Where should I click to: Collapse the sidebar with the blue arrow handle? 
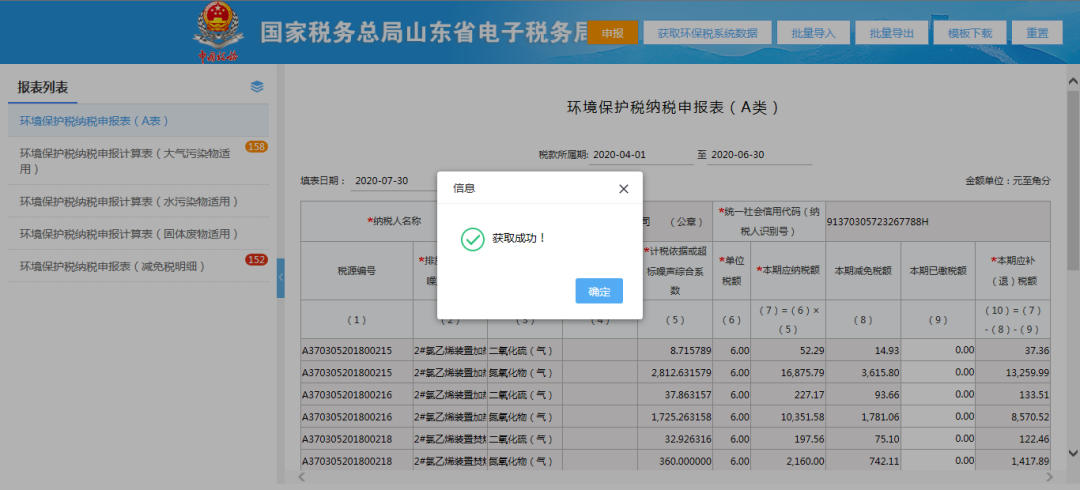[x=280, y=278]
